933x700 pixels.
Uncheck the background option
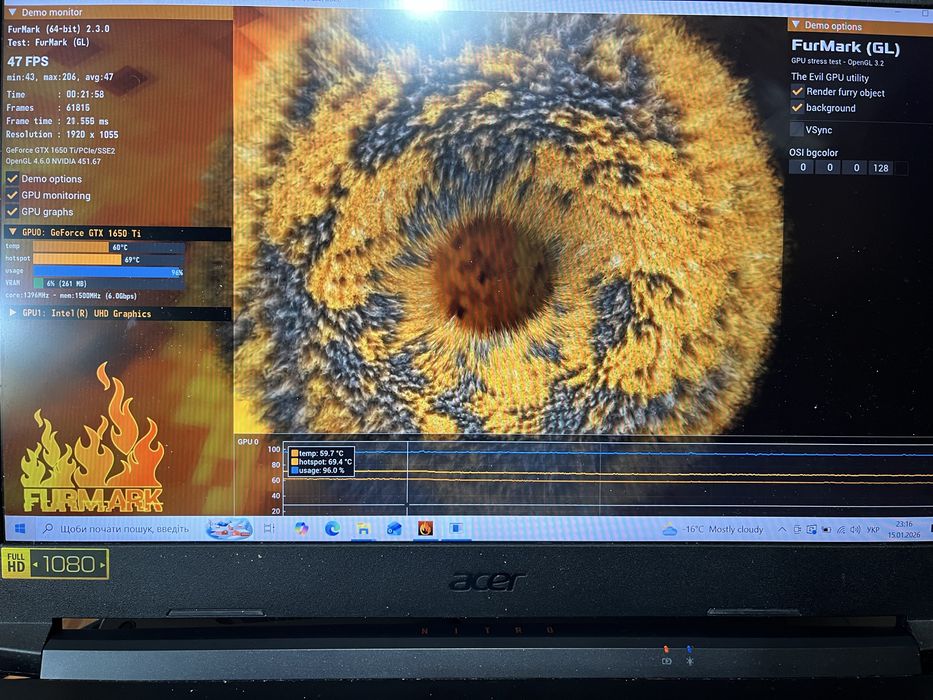coord(797,108)
